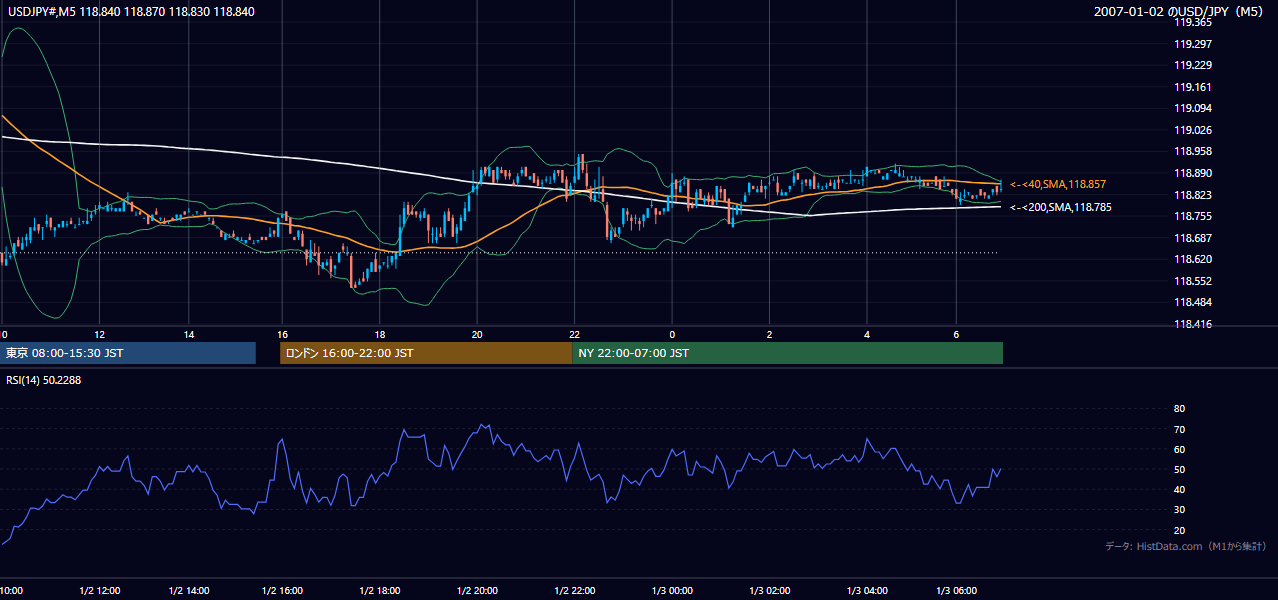This screenshot has width=1278, height=600.
Task: Click the 1/2 12:00 time axis label
Action: [x=99, y=591]
